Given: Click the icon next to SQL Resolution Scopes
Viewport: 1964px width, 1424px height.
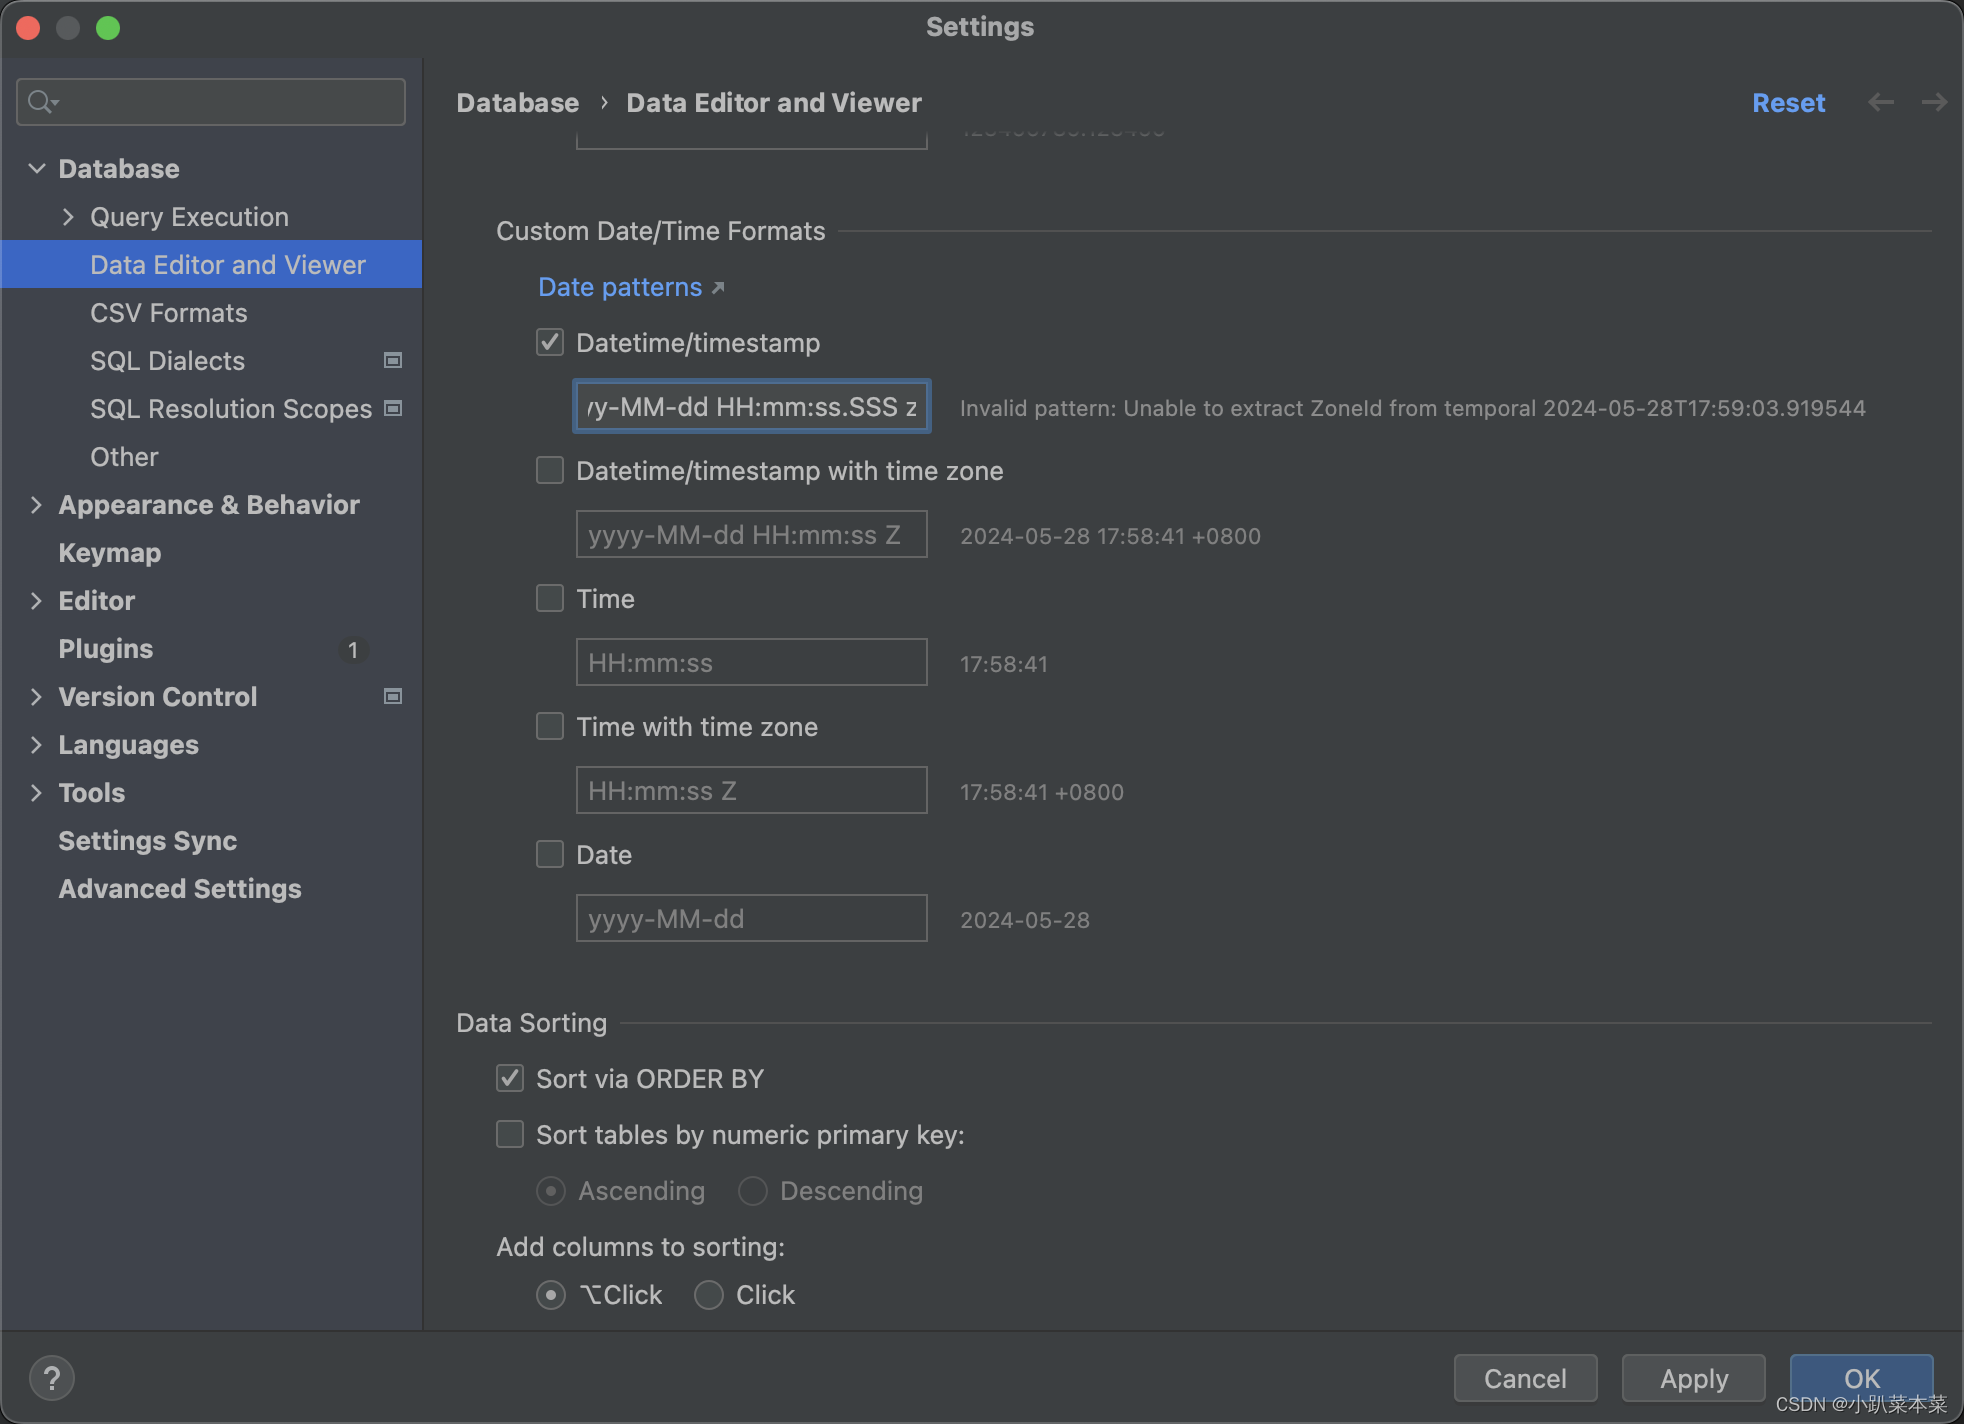Looking at the screenshot, I should coord(392,408).
